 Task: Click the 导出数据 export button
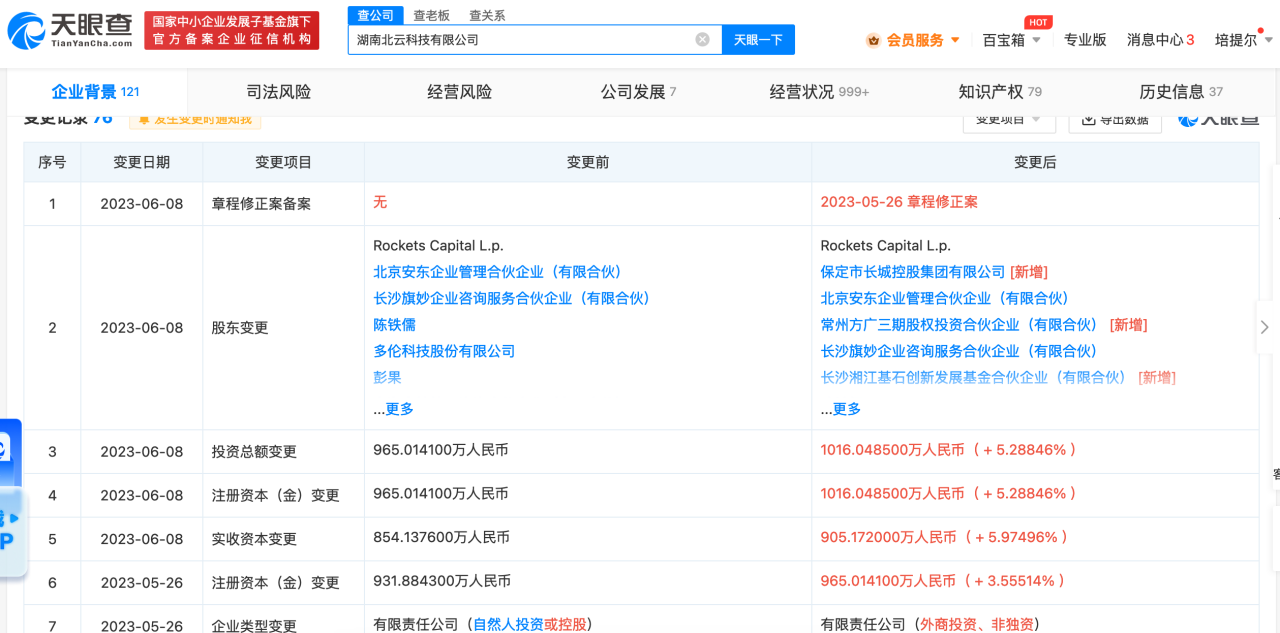coord(1114,119)
